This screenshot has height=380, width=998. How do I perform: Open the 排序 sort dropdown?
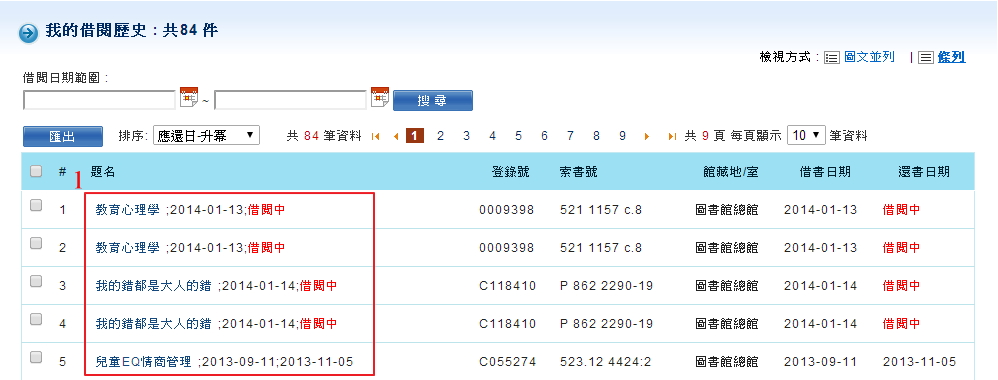[x=206, y=135]
